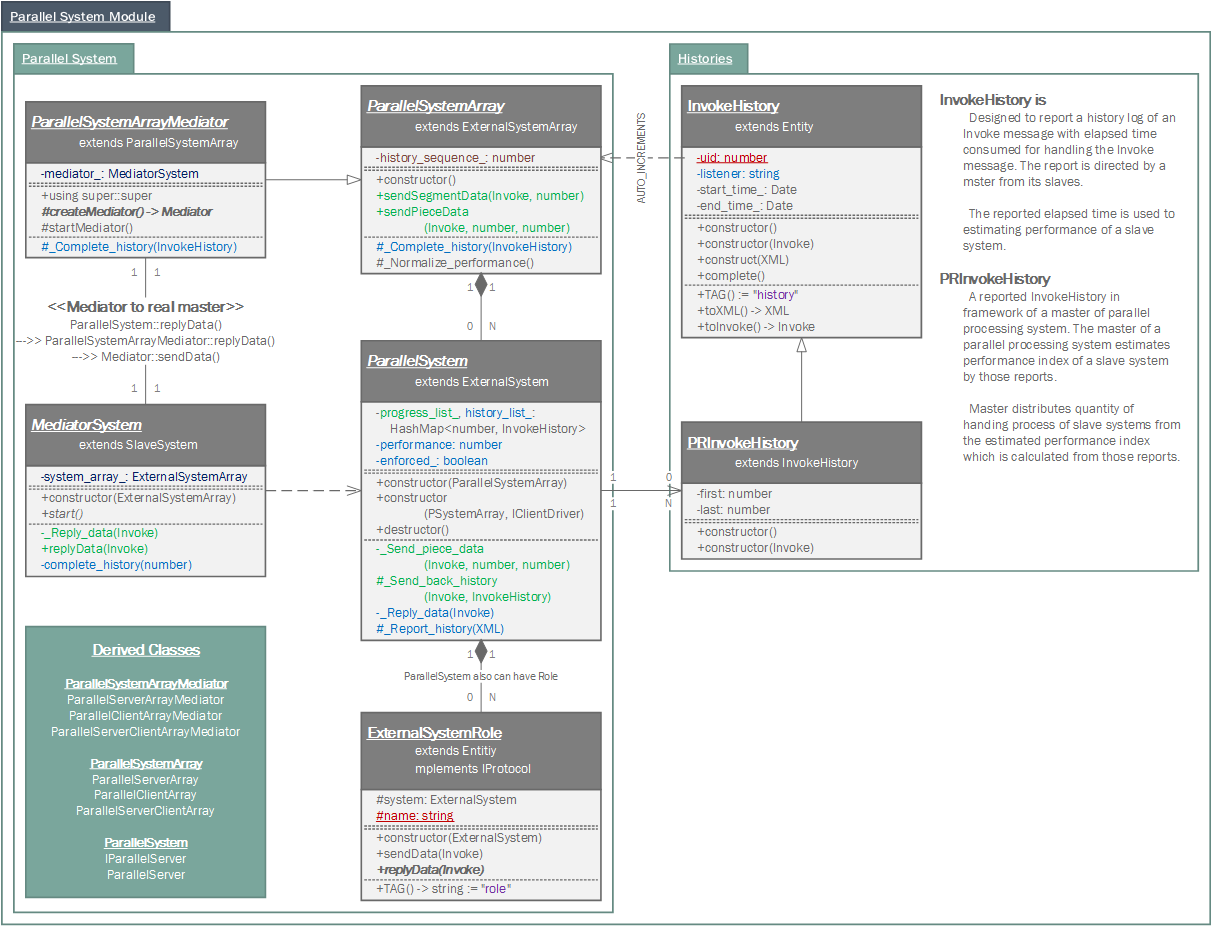Select the -mediator_: MediatorSystem attribute
This screenshot has height=926, width=1212.
119,174
